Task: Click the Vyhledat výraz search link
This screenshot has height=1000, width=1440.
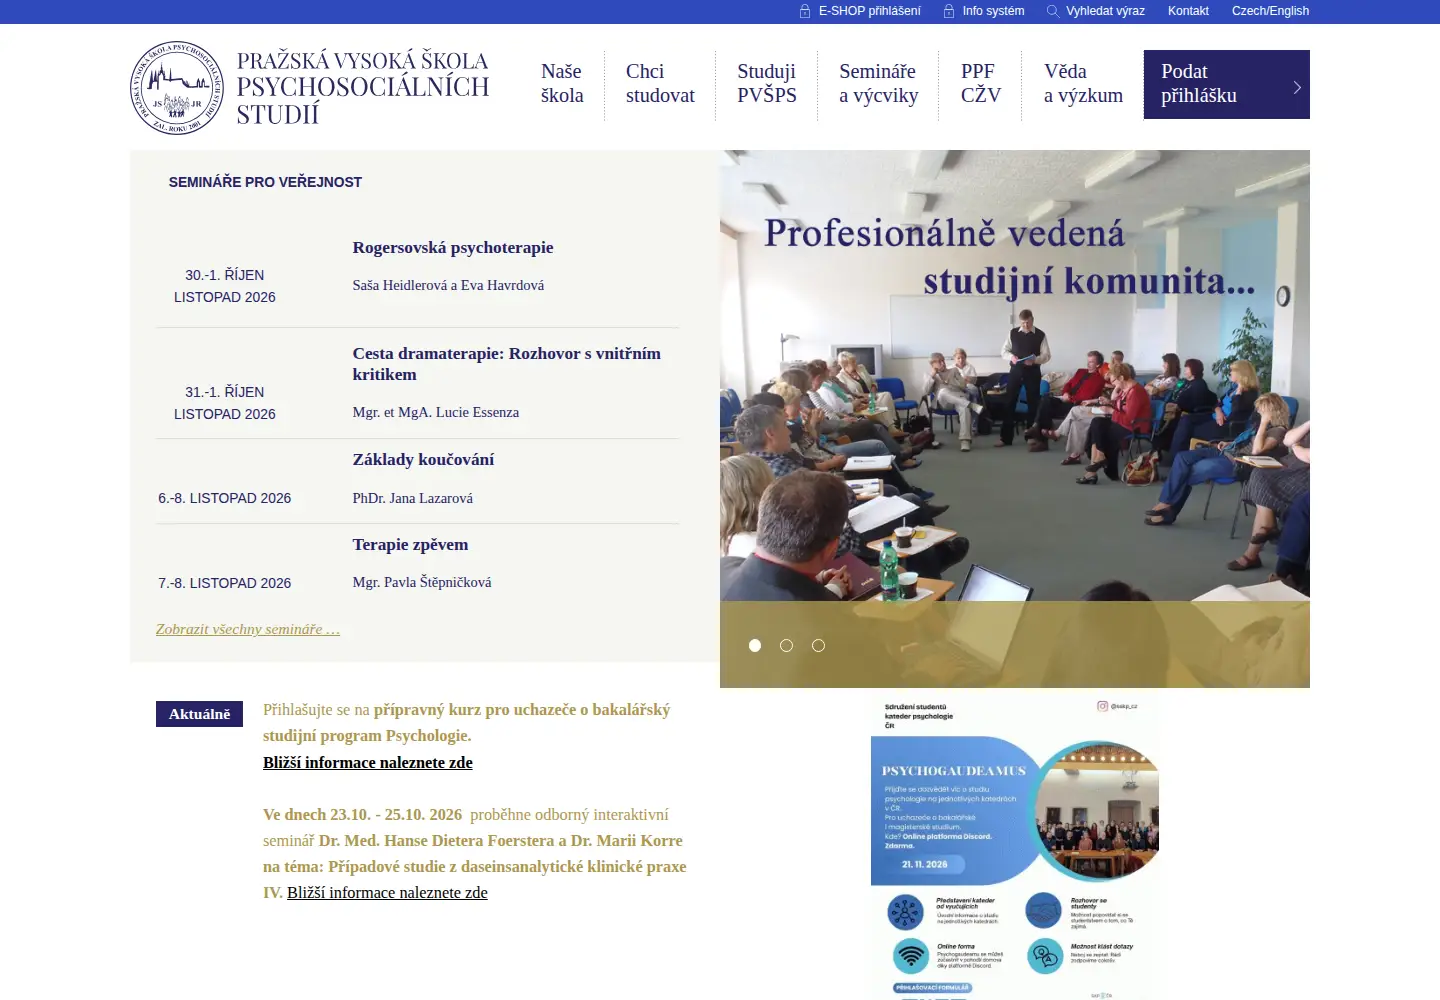Action: click(x=1105, y=11)
